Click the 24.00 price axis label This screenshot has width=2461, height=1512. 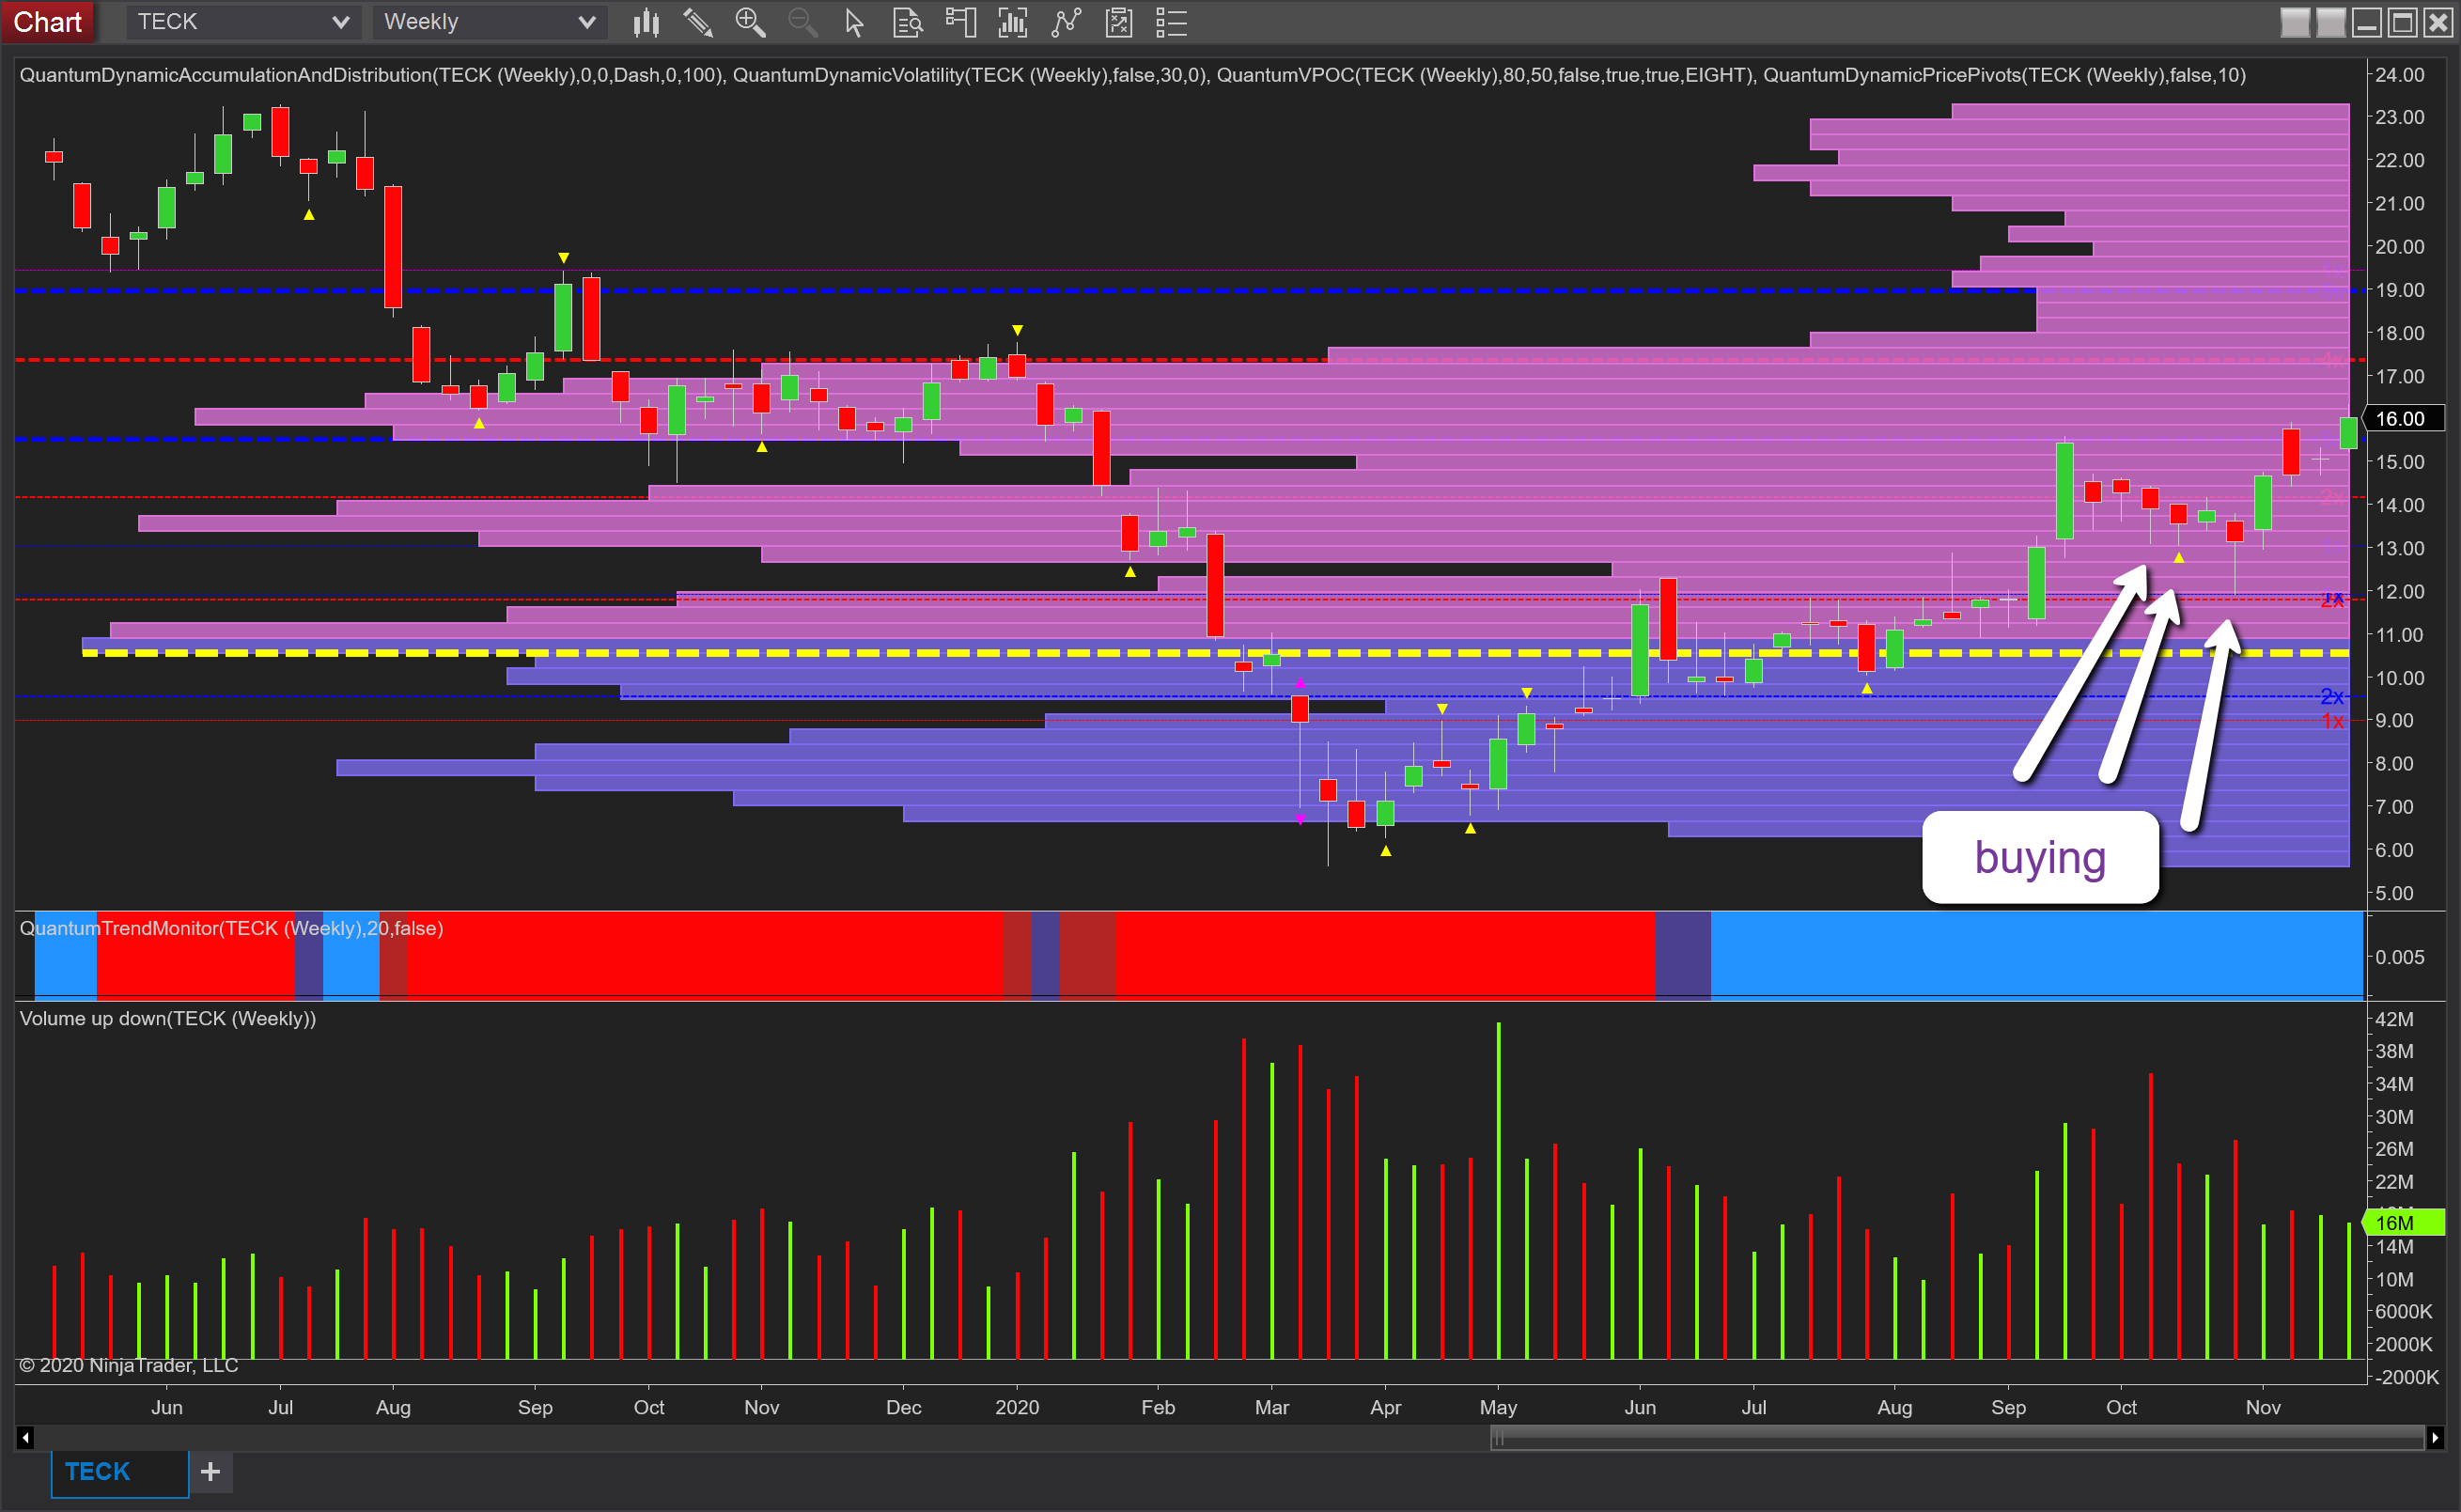coord(2400,75)
